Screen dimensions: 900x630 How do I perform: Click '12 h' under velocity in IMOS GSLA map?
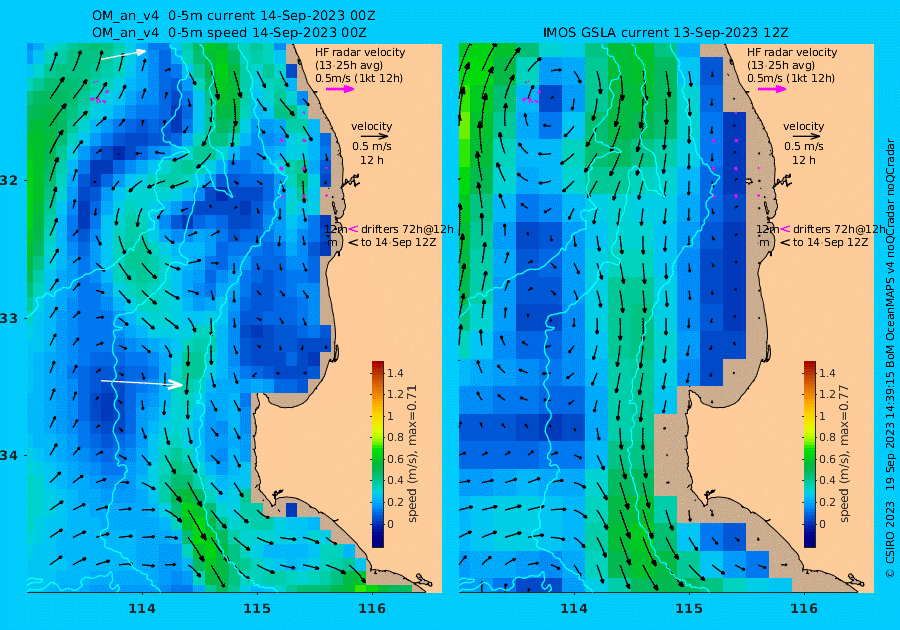(x=804, y=160)
